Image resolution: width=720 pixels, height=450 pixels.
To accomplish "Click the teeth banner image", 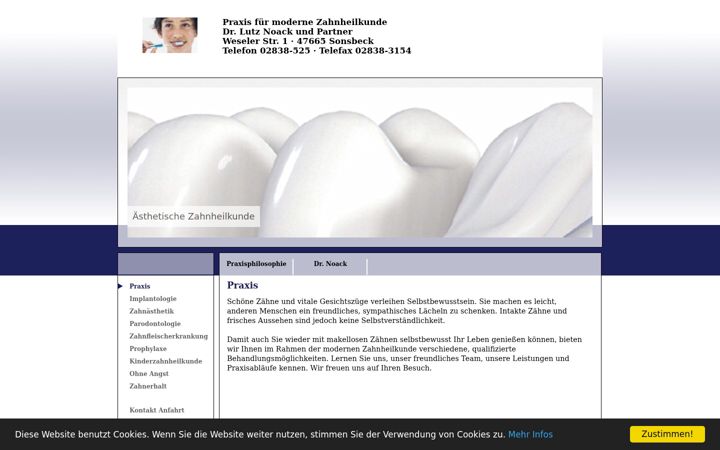I will [x=360, y=162].
